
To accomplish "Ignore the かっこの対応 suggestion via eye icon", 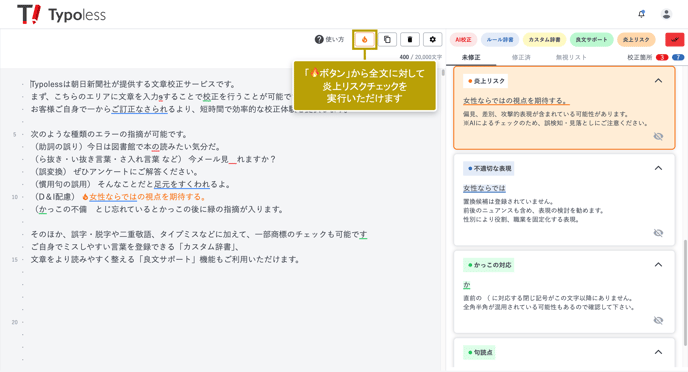I will pos(658,320).
